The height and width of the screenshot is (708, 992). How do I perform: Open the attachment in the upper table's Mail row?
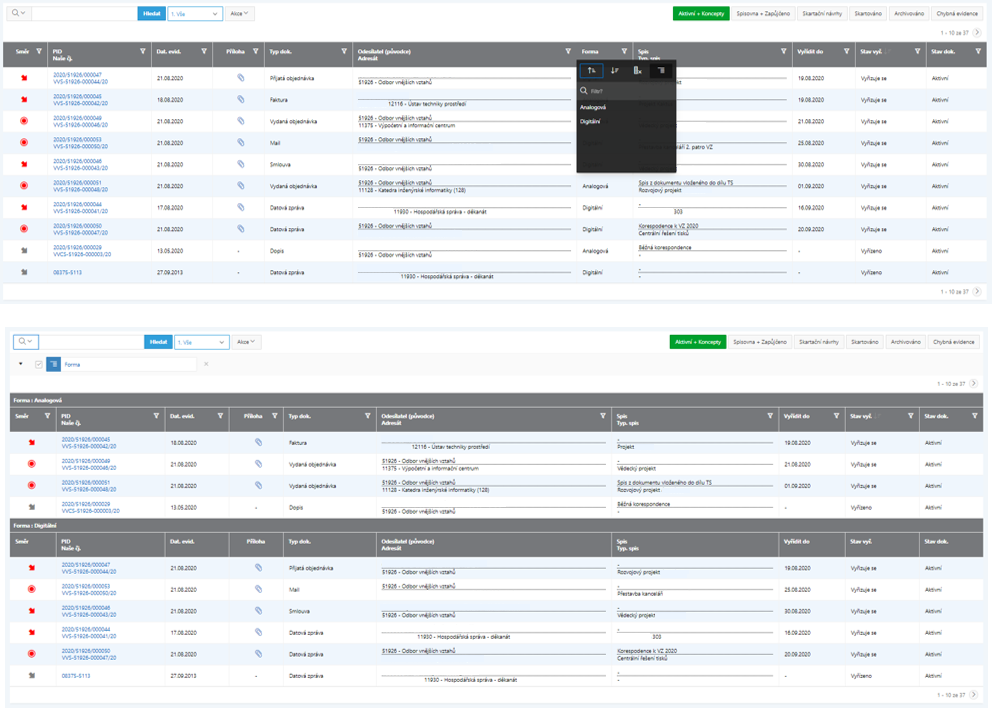click(x=240, y=142)
